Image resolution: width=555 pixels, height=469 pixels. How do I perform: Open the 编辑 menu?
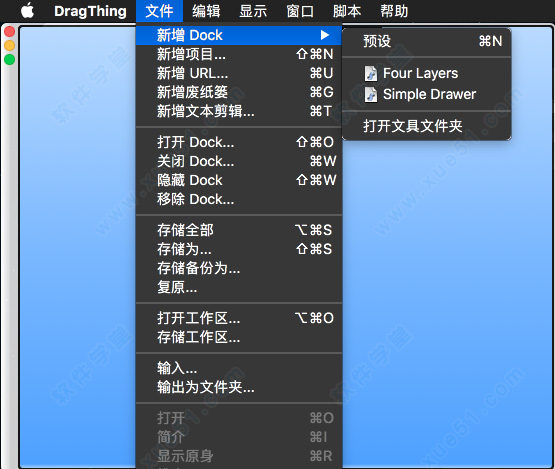click(206, 11)
